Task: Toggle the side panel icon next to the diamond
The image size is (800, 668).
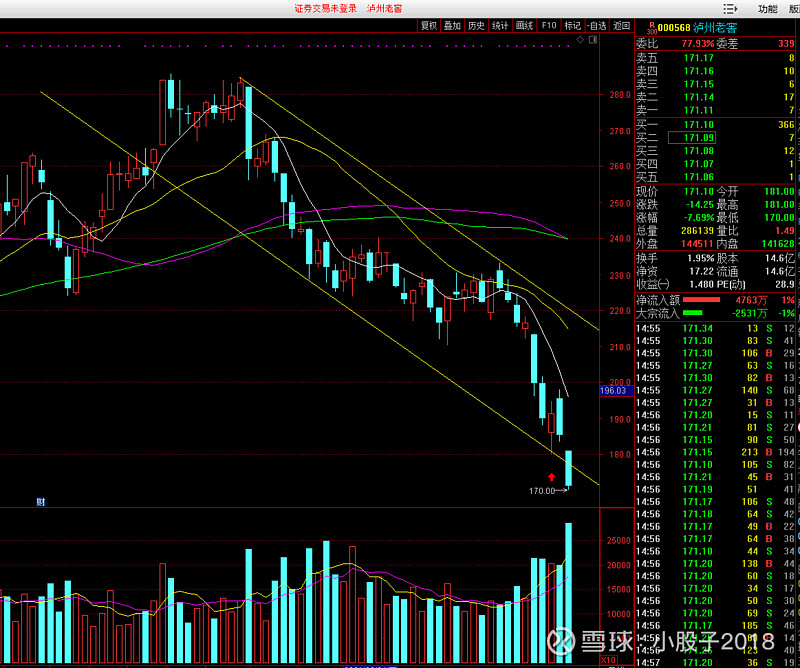Action: (593, 40)
